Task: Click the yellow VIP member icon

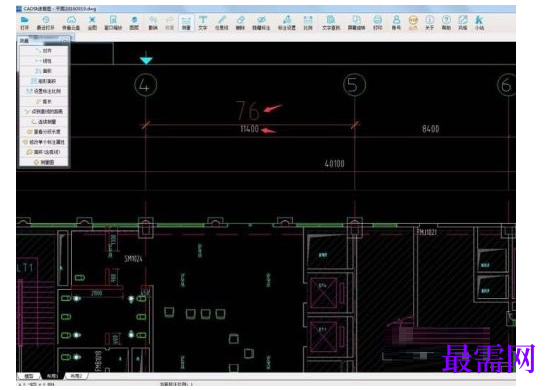Action: [413, 23]
